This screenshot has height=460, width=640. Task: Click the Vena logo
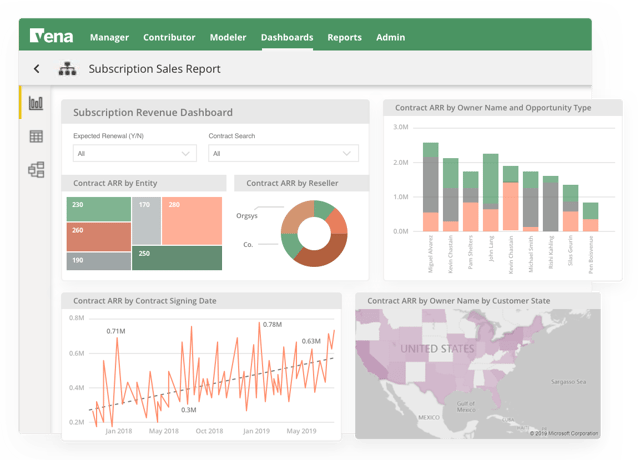pos(51,36)
